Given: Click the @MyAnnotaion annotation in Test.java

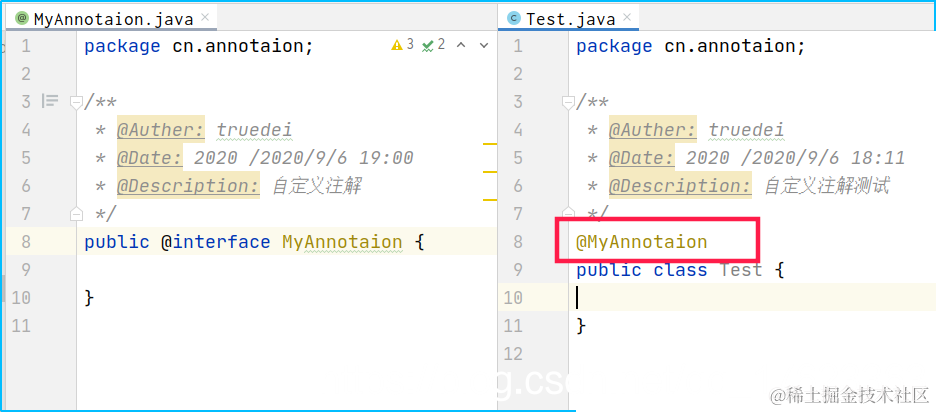Looking at the screenshot, I should 642,242.
